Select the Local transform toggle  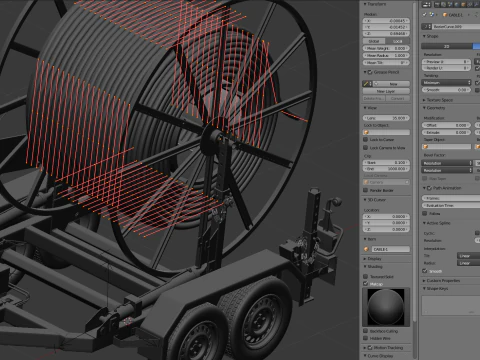point(398,41)
